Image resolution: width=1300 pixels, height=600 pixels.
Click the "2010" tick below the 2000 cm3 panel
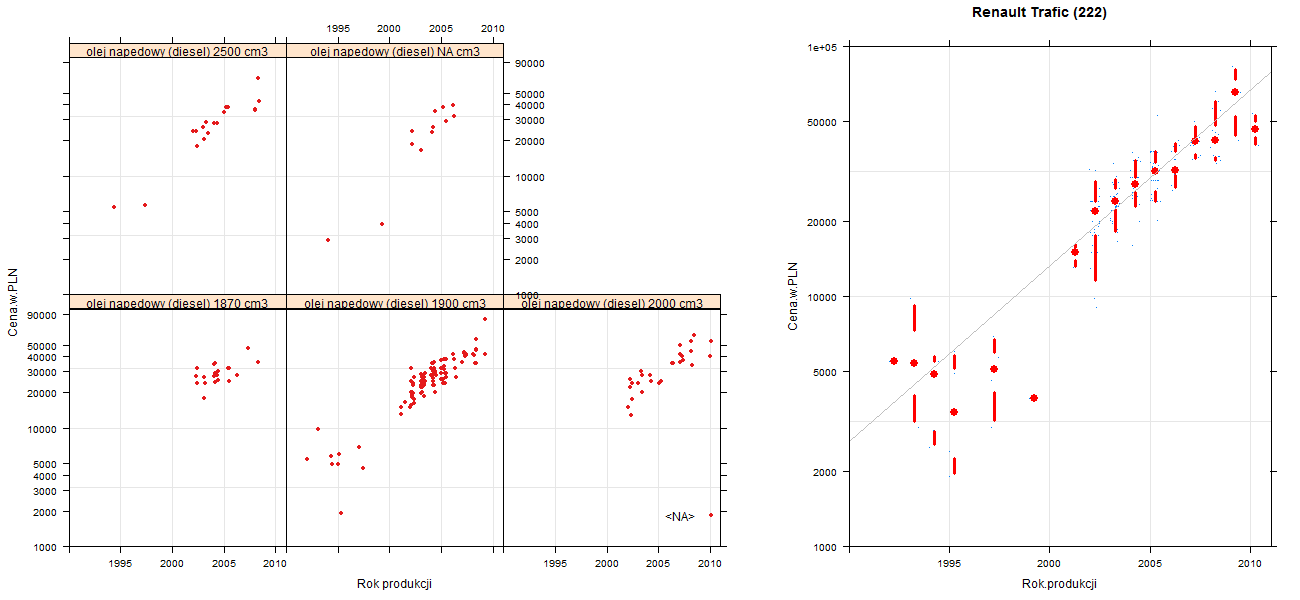tap(710, 564)
